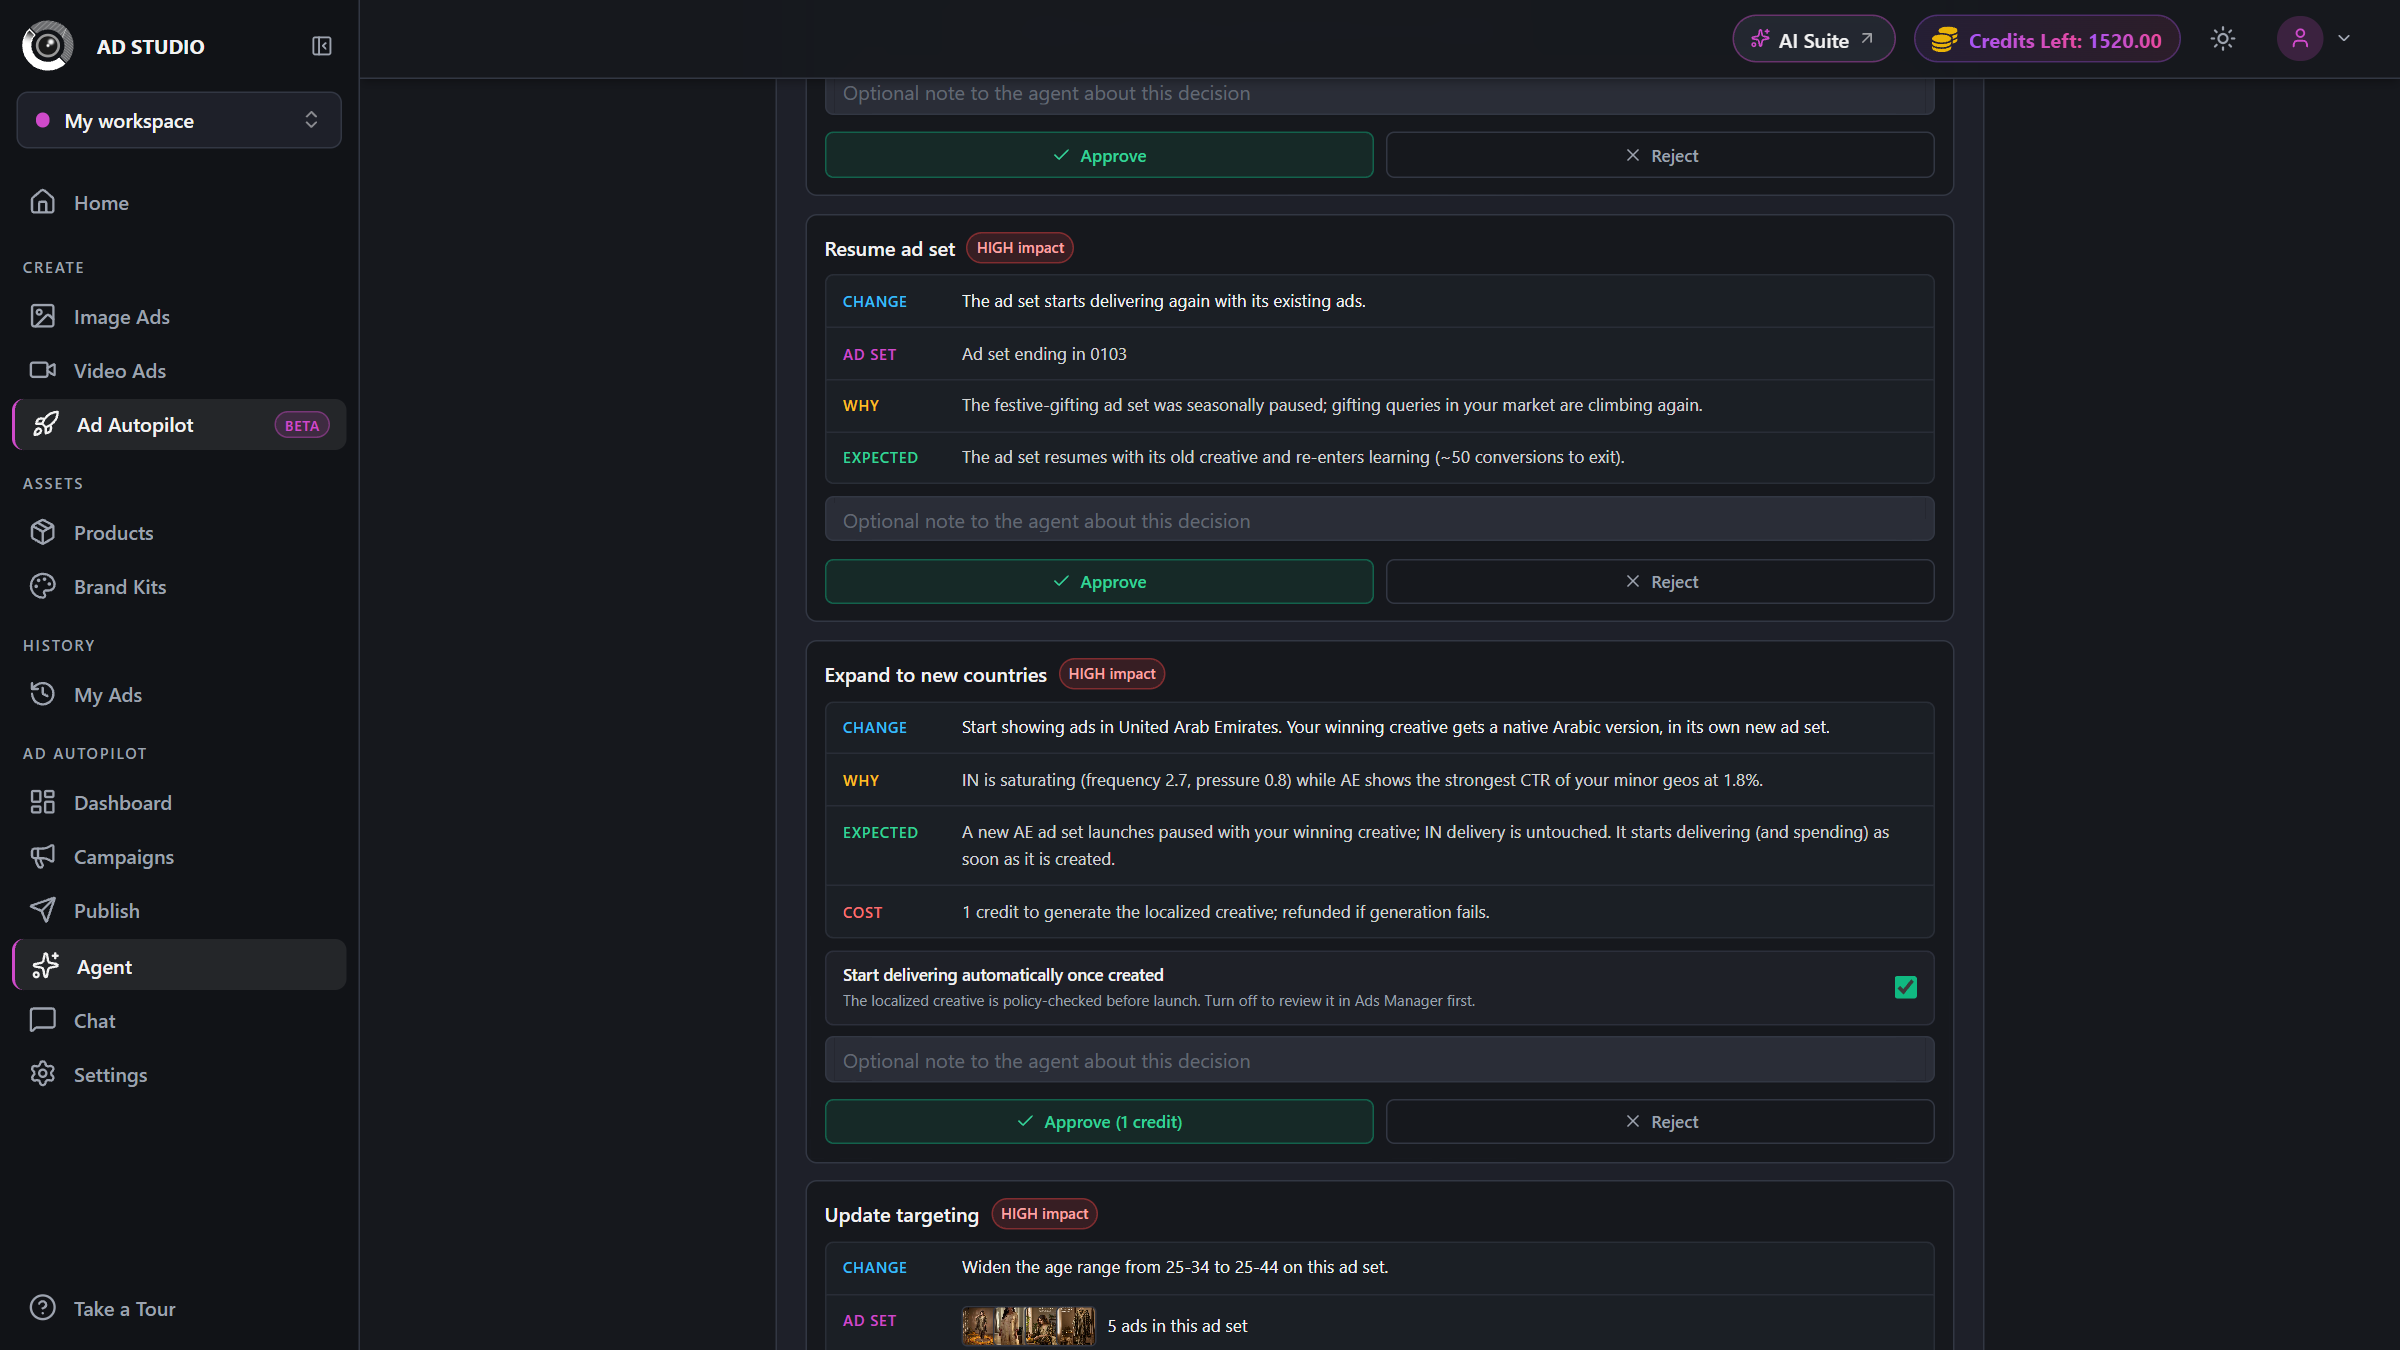Click the Chat bubble icon
The image size is (2400, 1350).
pyautogui.click(x=42, y=1020)
